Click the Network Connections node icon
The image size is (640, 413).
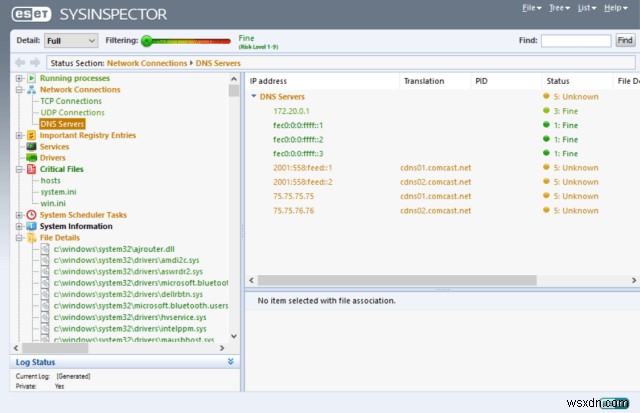(x=31, y=90)
